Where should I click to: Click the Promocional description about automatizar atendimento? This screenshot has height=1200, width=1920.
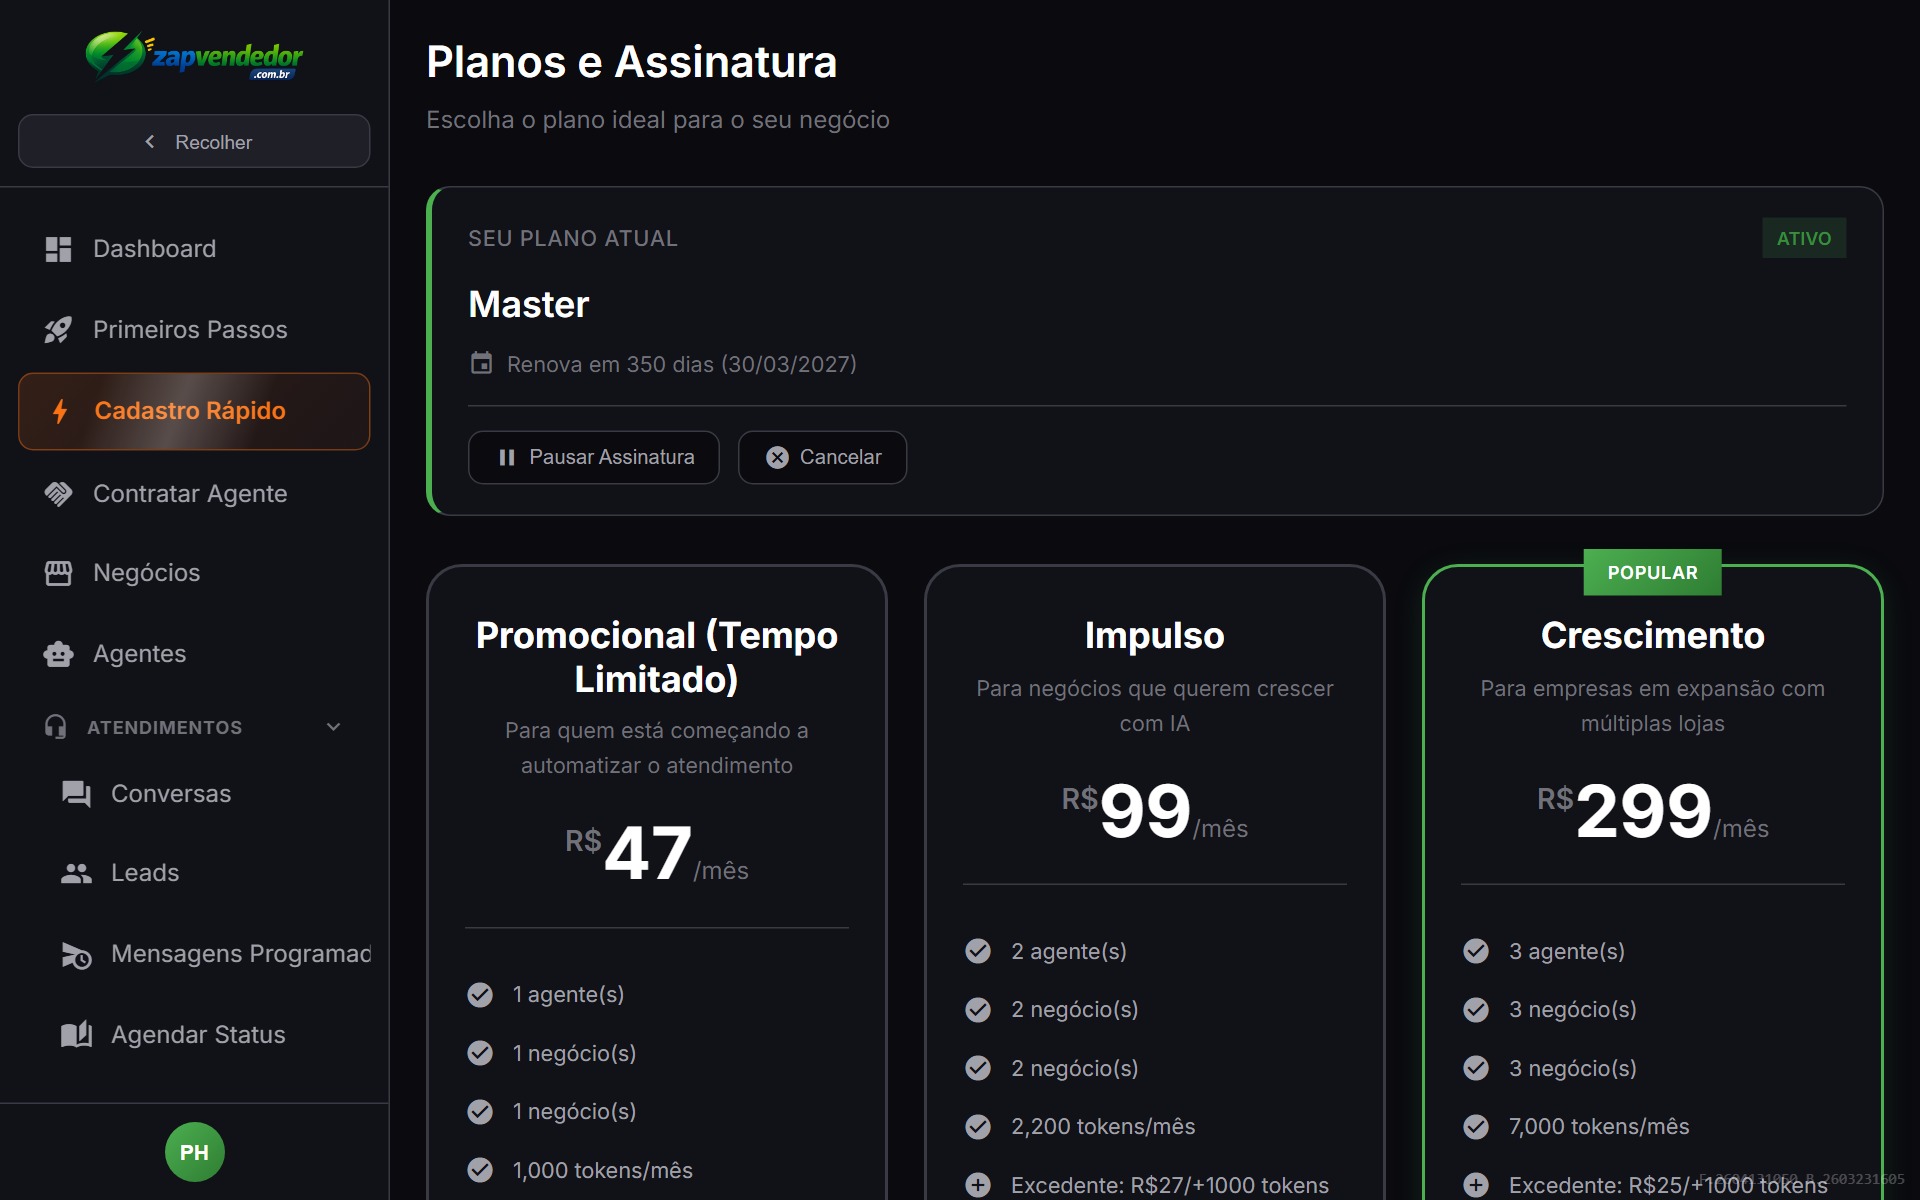pos(657,748)
